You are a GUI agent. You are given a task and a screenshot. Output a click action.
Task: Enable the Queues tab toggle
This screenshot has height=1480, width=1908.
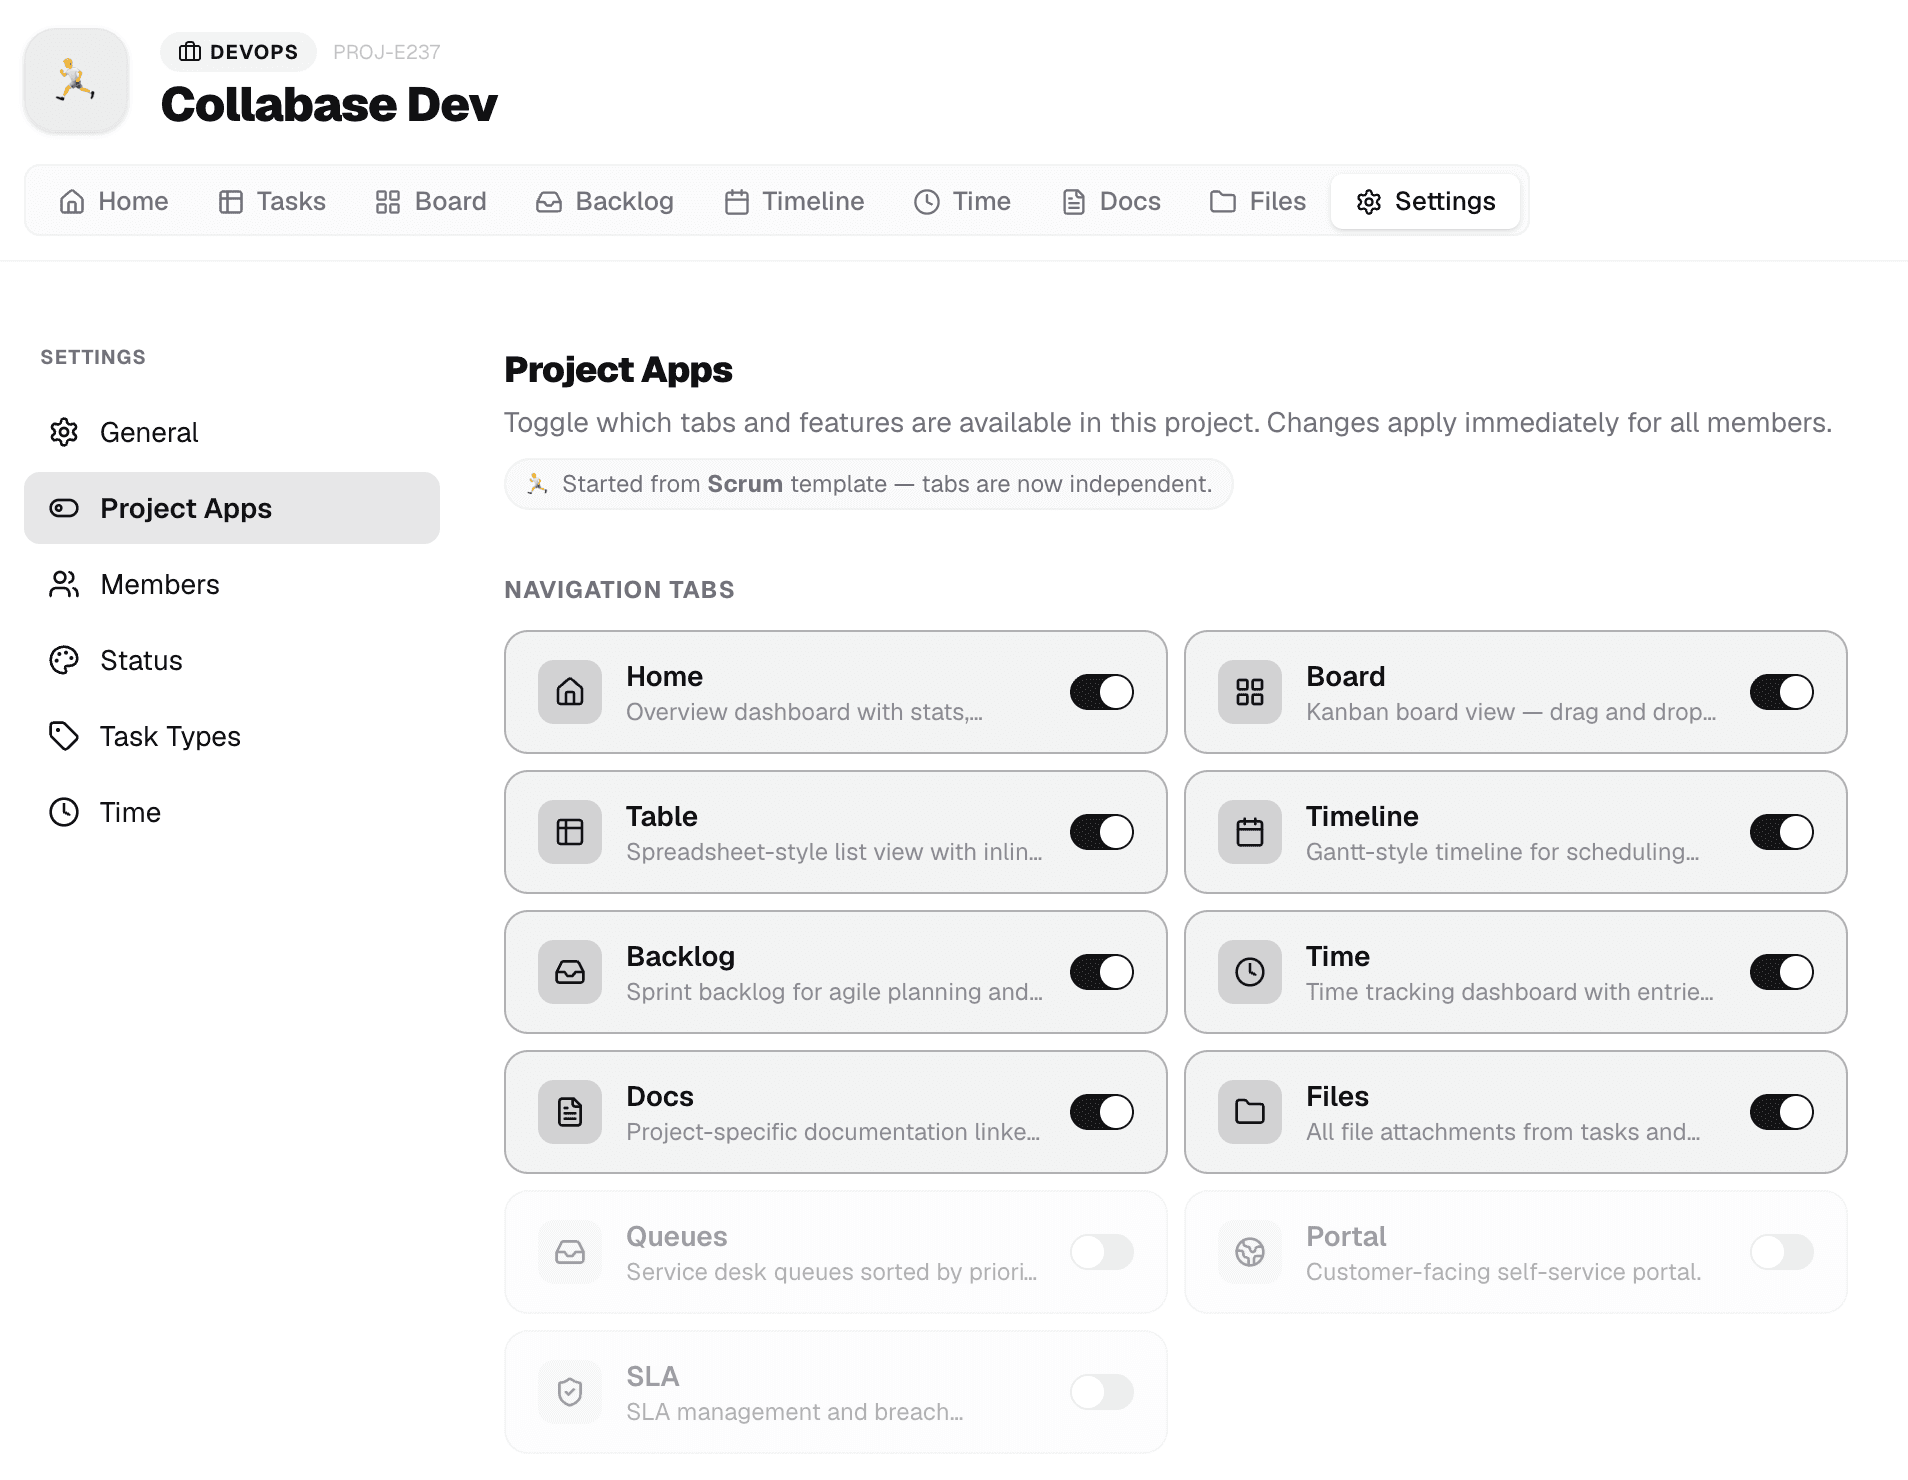(x=1102, y=1252)
